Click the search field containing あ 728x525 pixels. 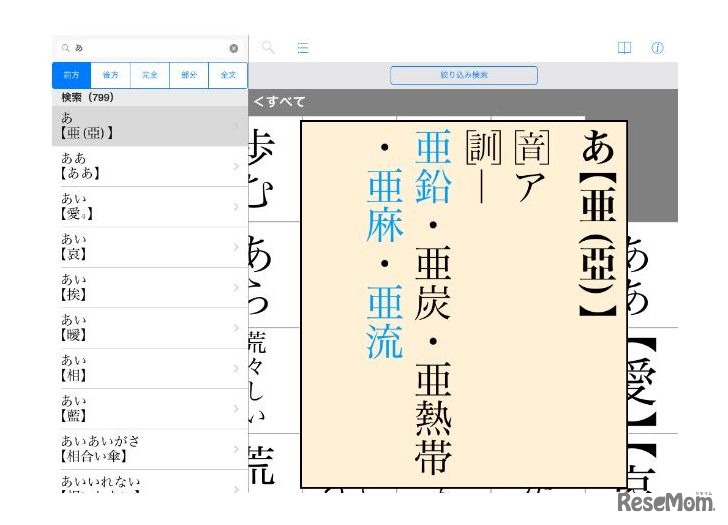coord(150,48)
